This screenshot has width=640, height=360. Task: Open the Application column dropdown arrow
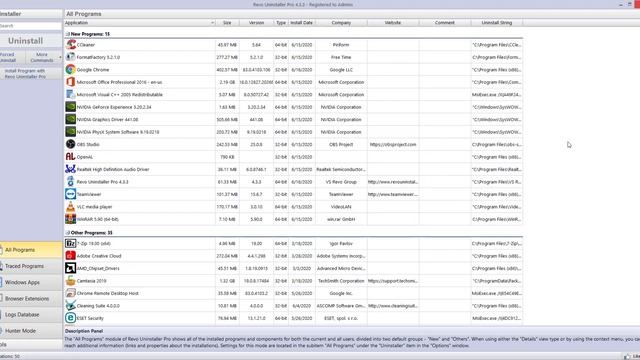click(x=212, y=23)
